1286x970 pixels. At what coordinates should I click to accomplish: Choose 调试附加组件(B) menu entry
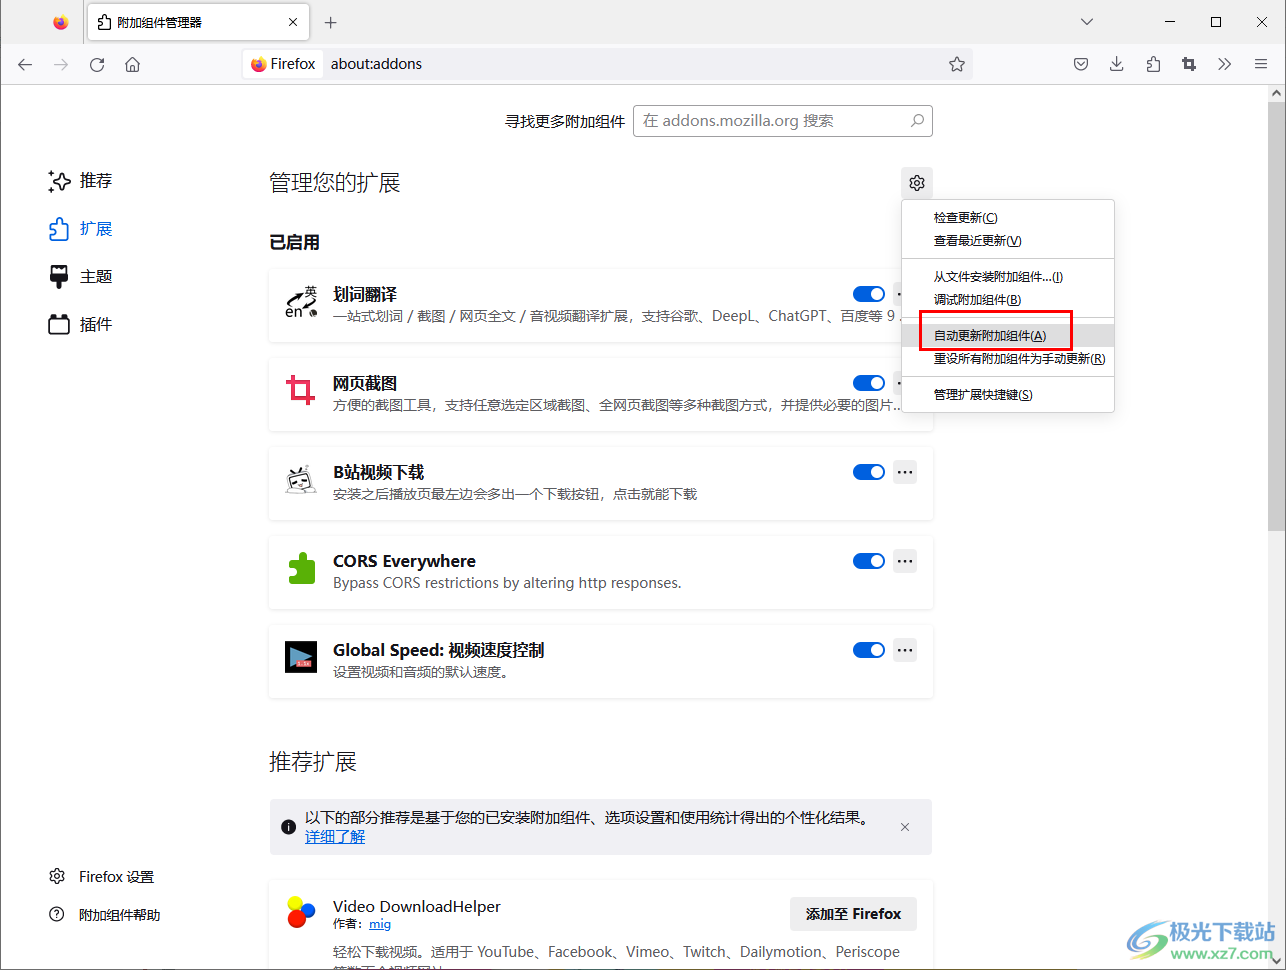tap(1008, 300)
